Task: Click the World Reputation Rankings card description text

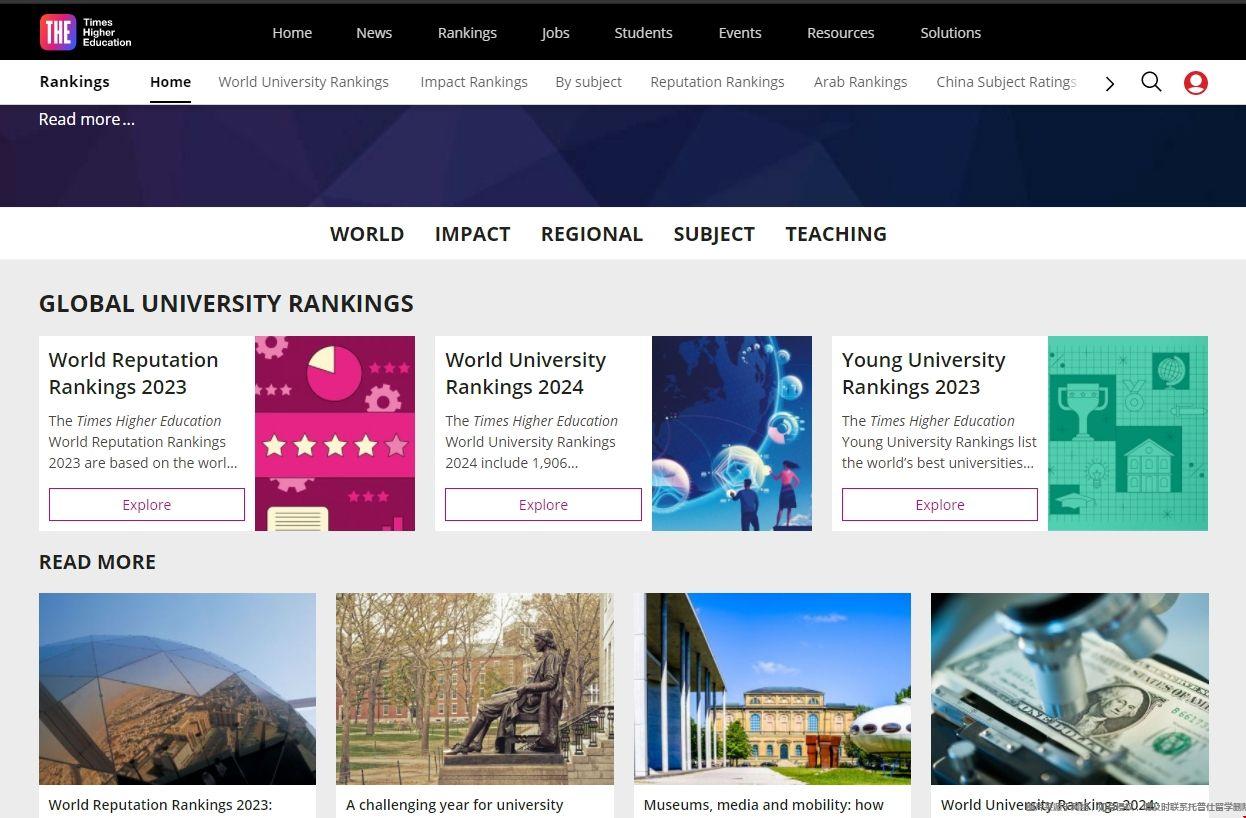Action: click(143, 442)
